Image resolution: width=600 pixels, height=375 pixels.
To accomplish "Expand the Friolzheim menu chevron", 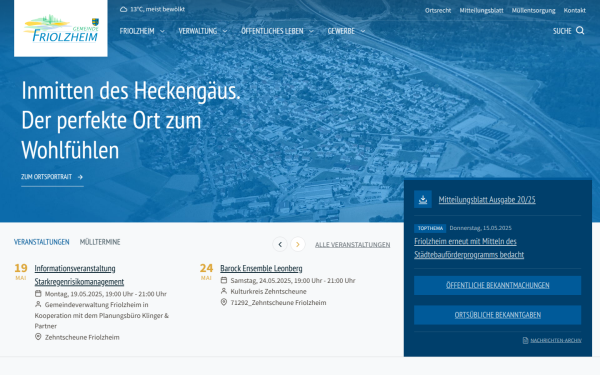I will click(x=162, y=31).
